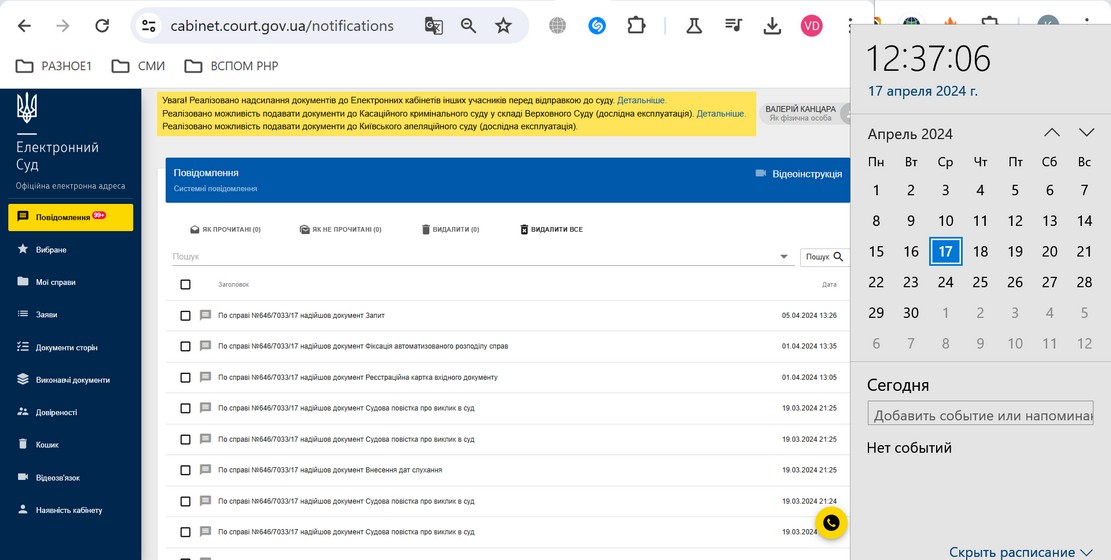
Task: Open first Детальніше link in yellow notice
Action: pyautogui.click(x=641, y=101)
